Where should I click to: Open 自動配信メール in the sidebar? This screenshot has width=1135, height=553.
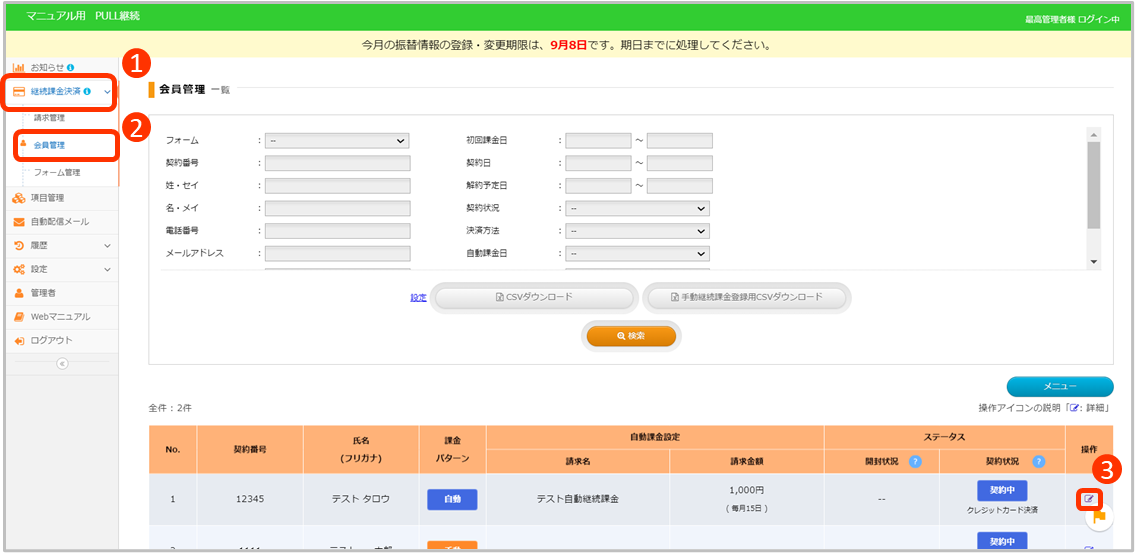(59, 221)
